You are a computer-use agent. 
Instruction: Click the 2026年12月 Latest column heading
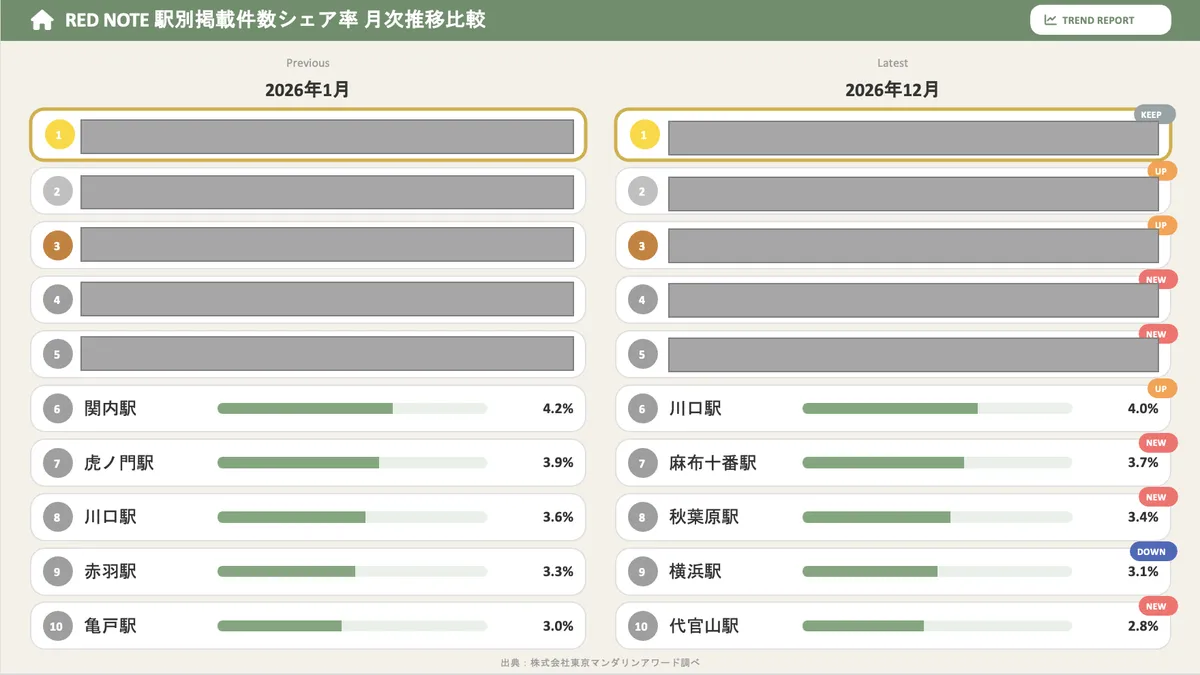pyautogui.click(x=892, y=90)
